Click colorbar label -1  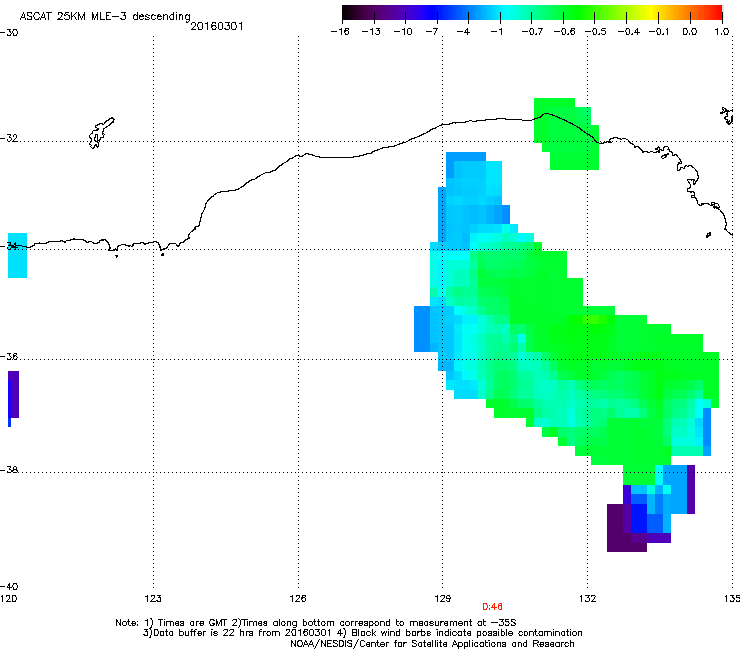(496, 32)
